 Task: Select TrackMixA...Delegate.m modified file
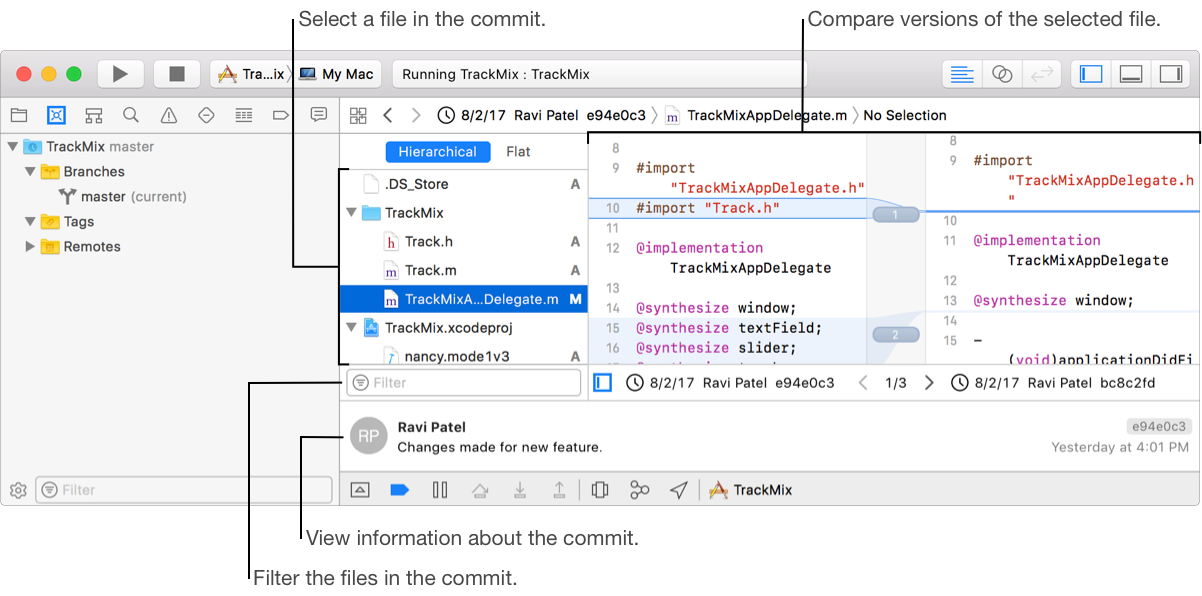pos(463,299)
